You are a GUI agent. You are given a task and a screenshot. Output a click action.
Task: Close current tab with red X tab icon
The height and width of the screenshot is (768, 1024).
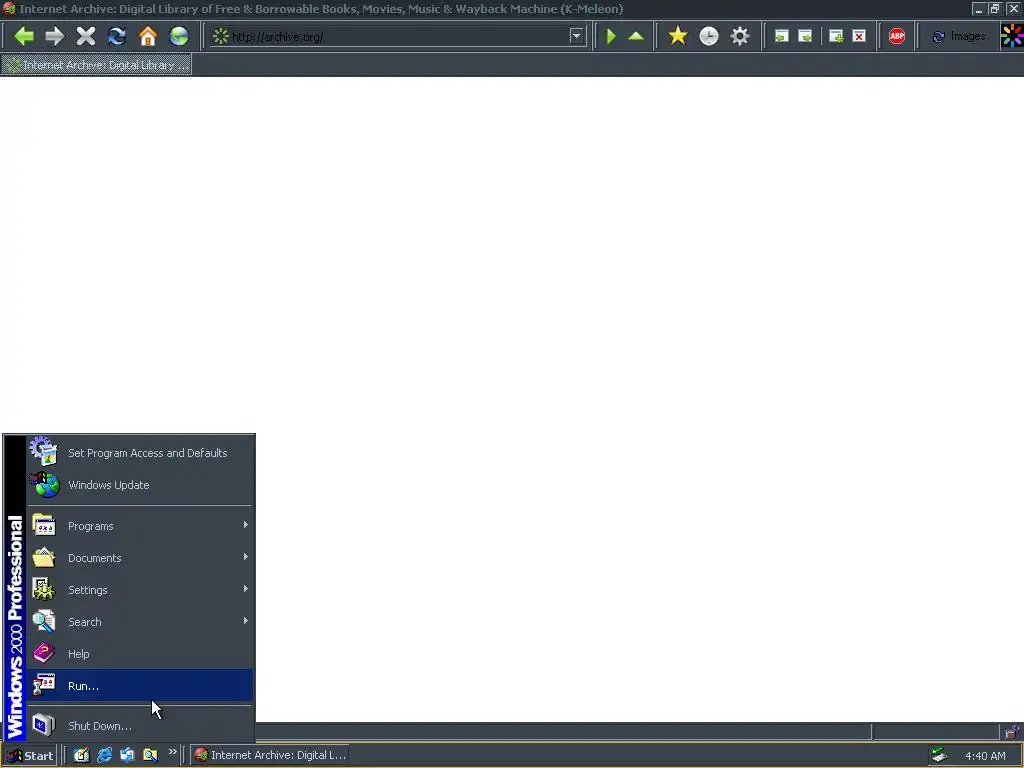(859, 36)
